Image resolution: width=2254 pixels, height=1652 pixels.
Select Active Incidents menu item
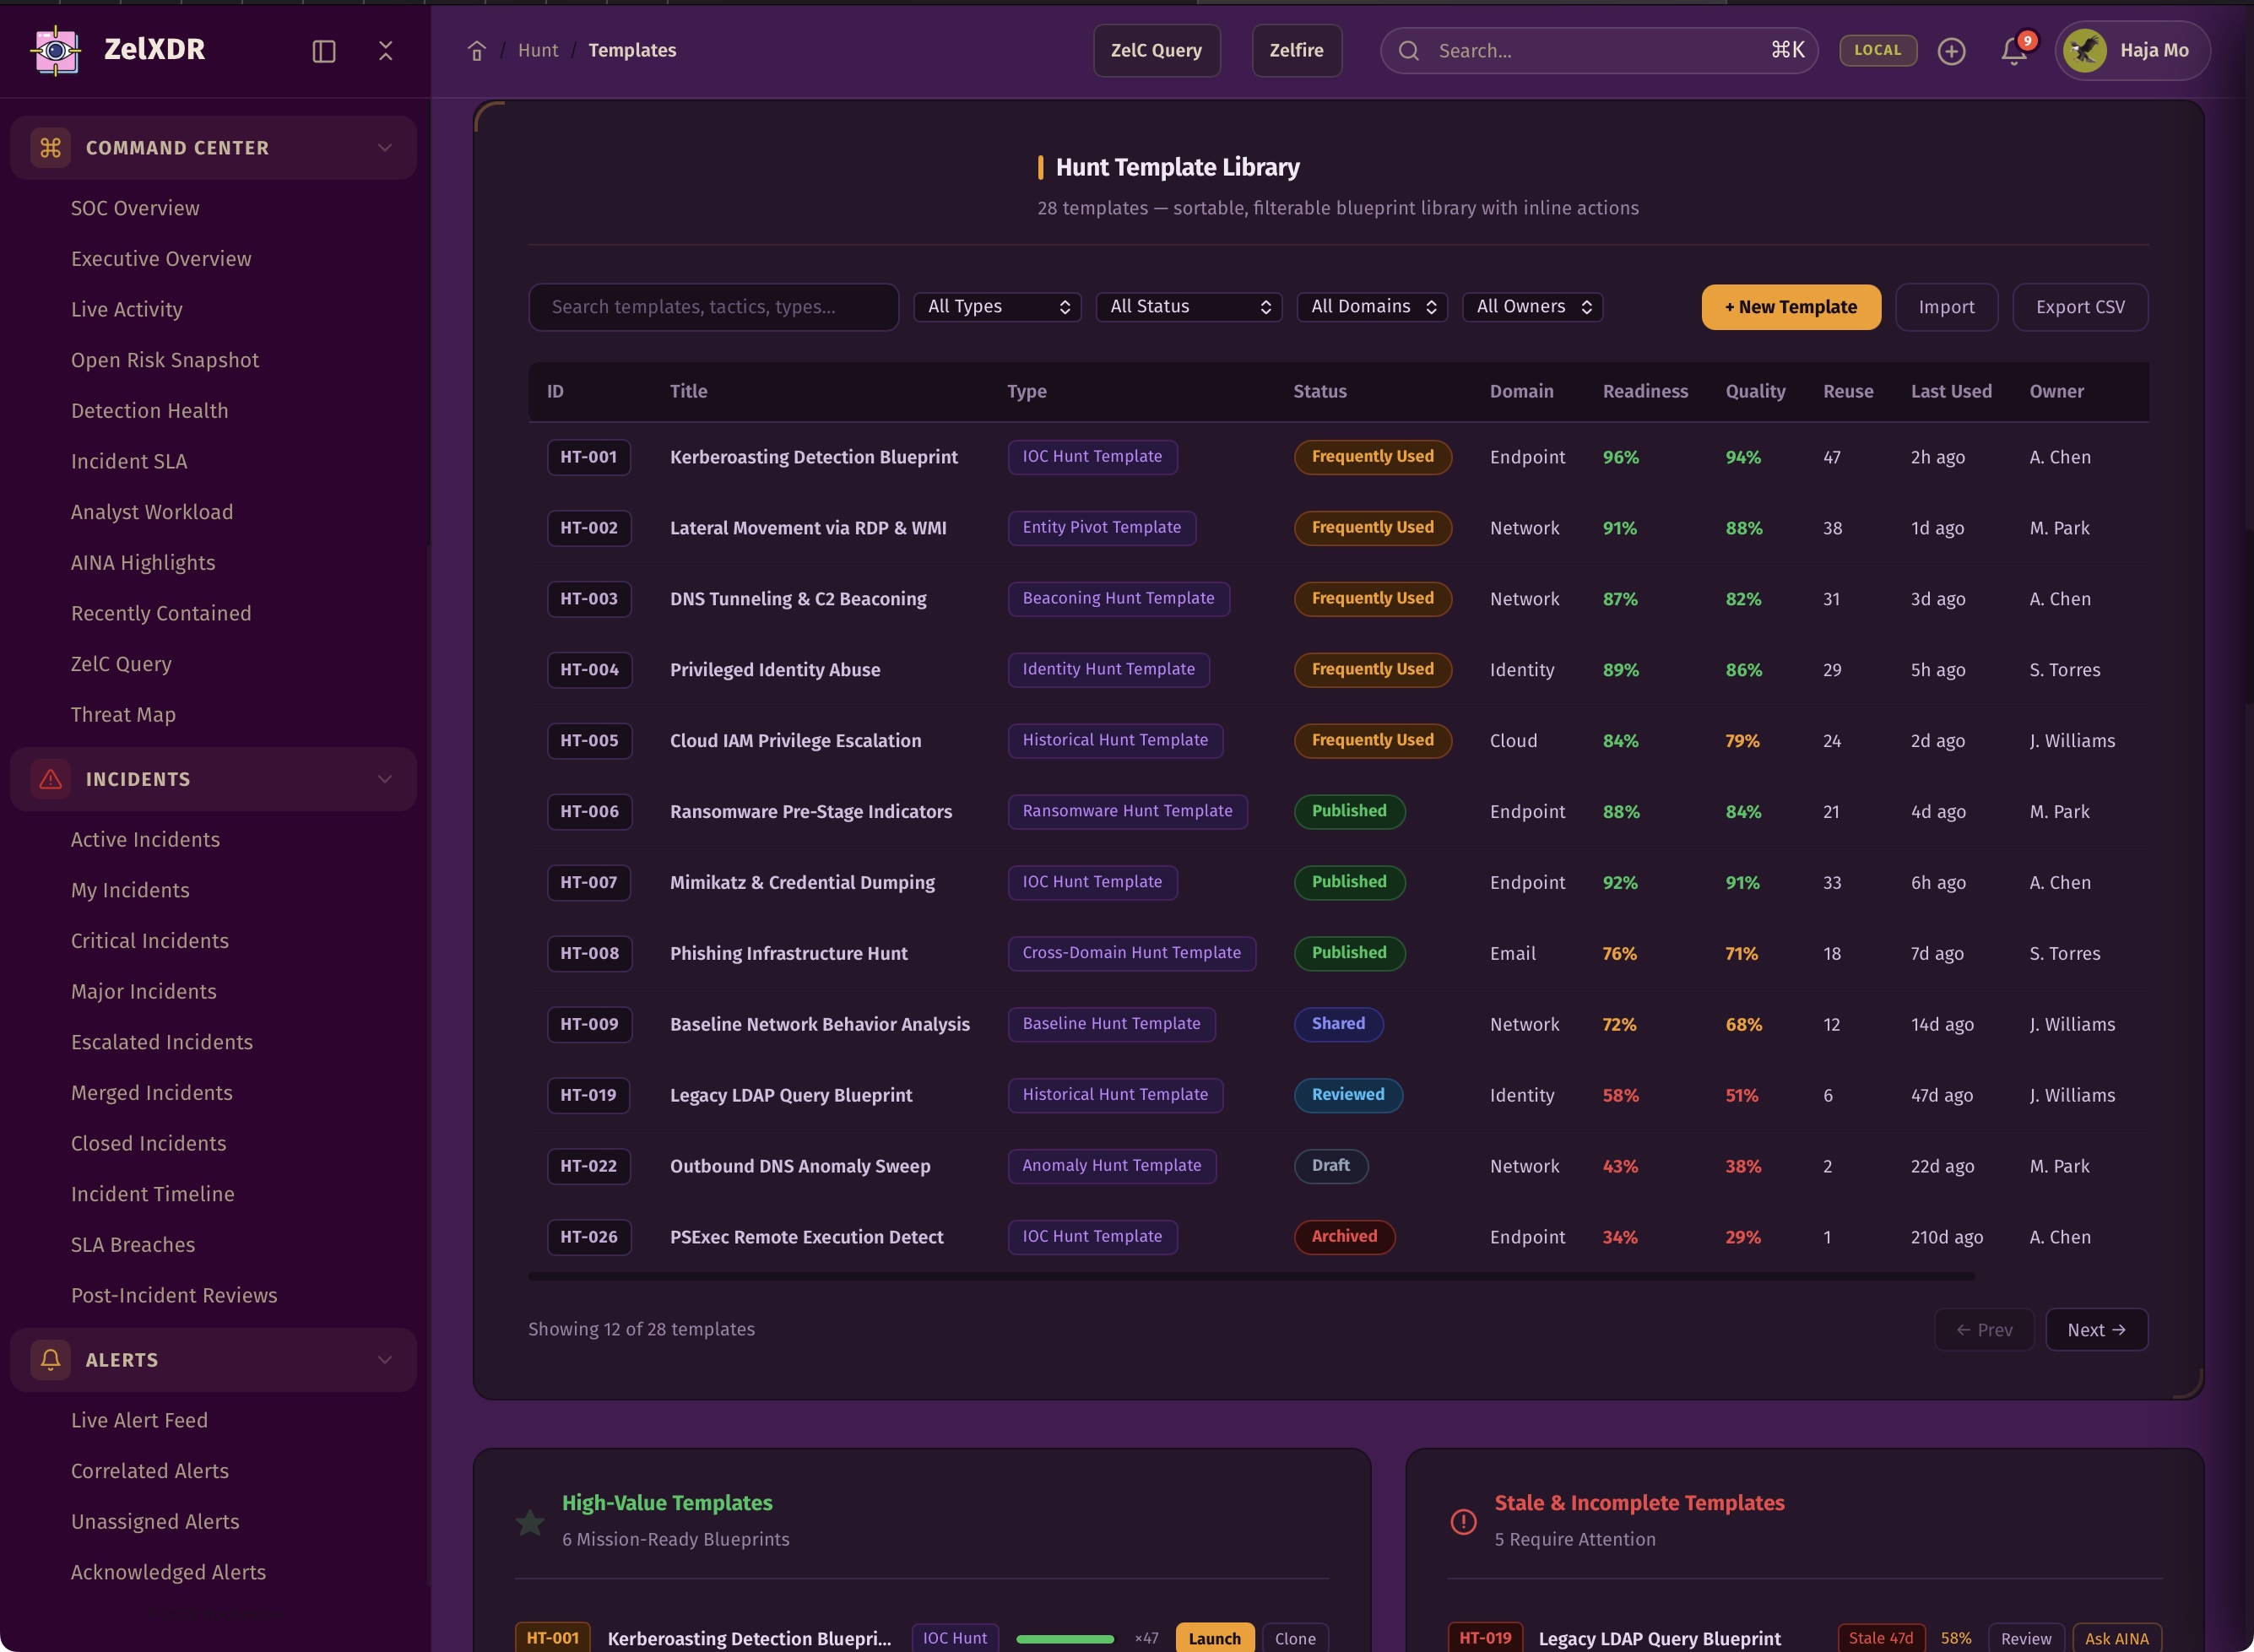(145, 840)
